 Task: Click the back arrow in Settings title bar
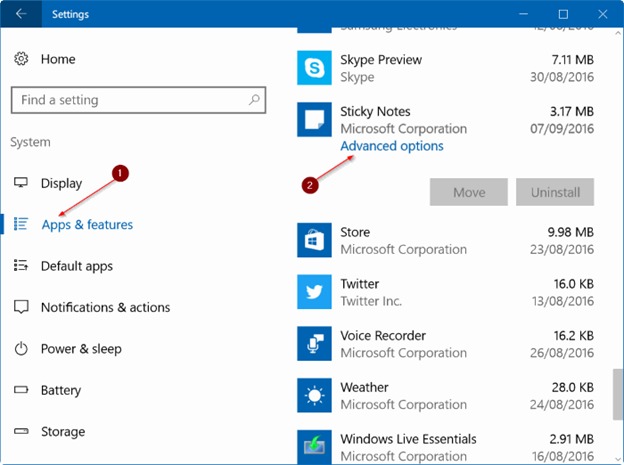pyautogui.click(x=21, y=14)
